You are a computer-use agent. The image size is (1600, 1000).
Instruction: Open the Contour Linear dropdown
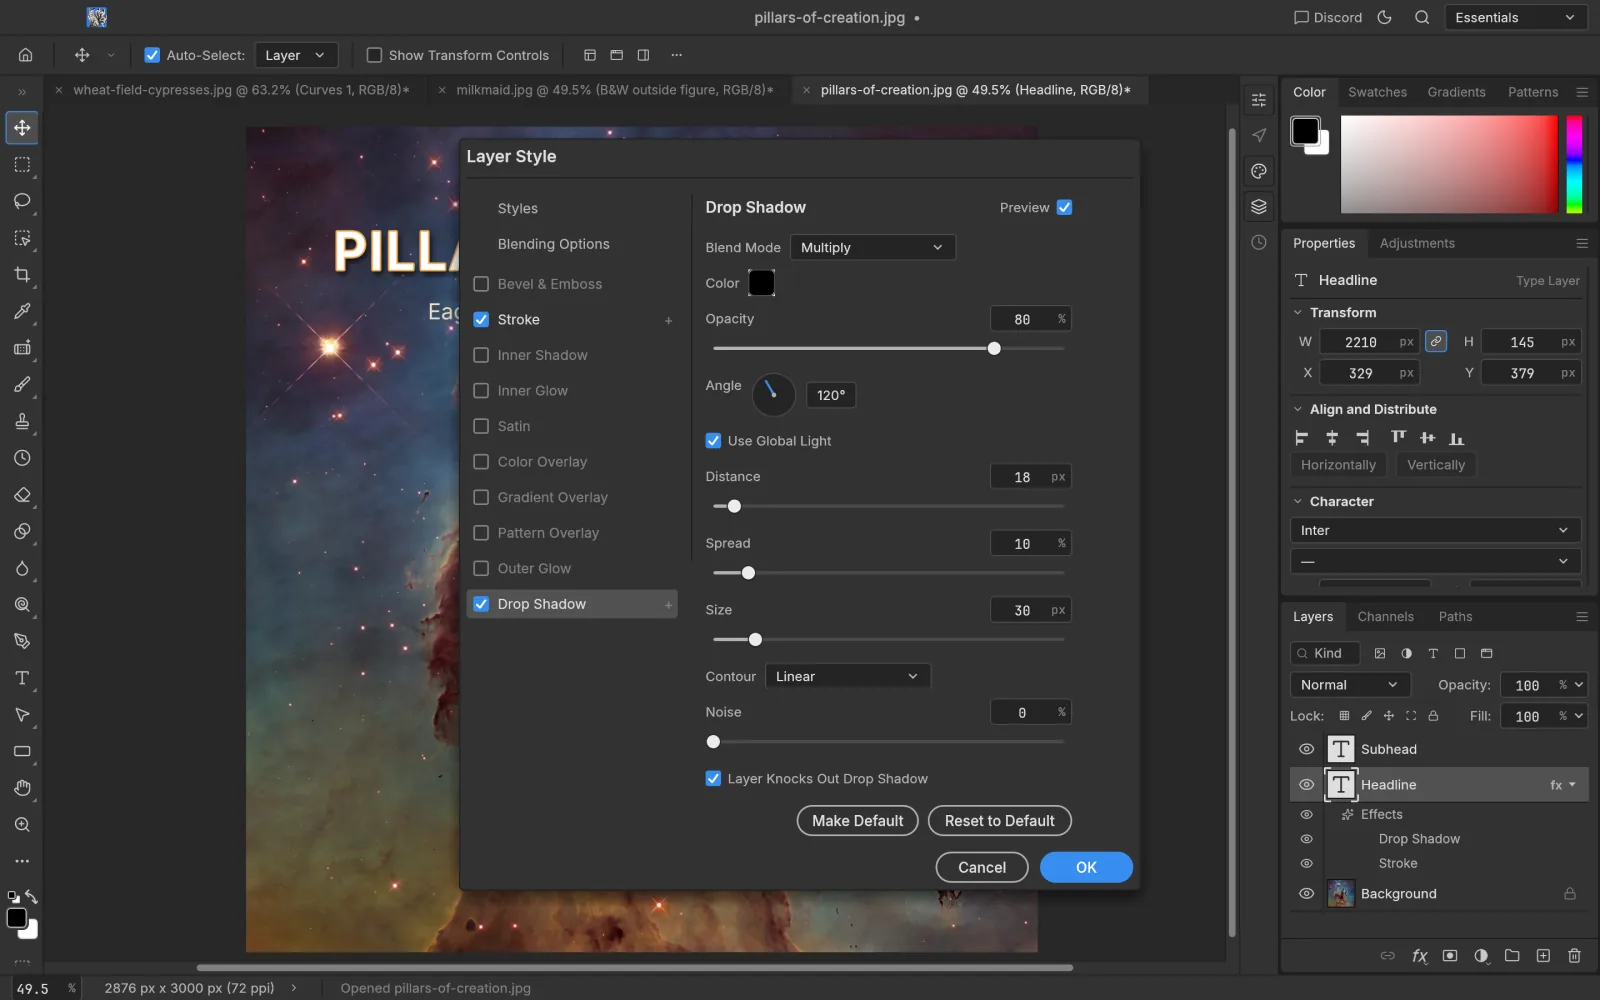click(x=847, y=676)
